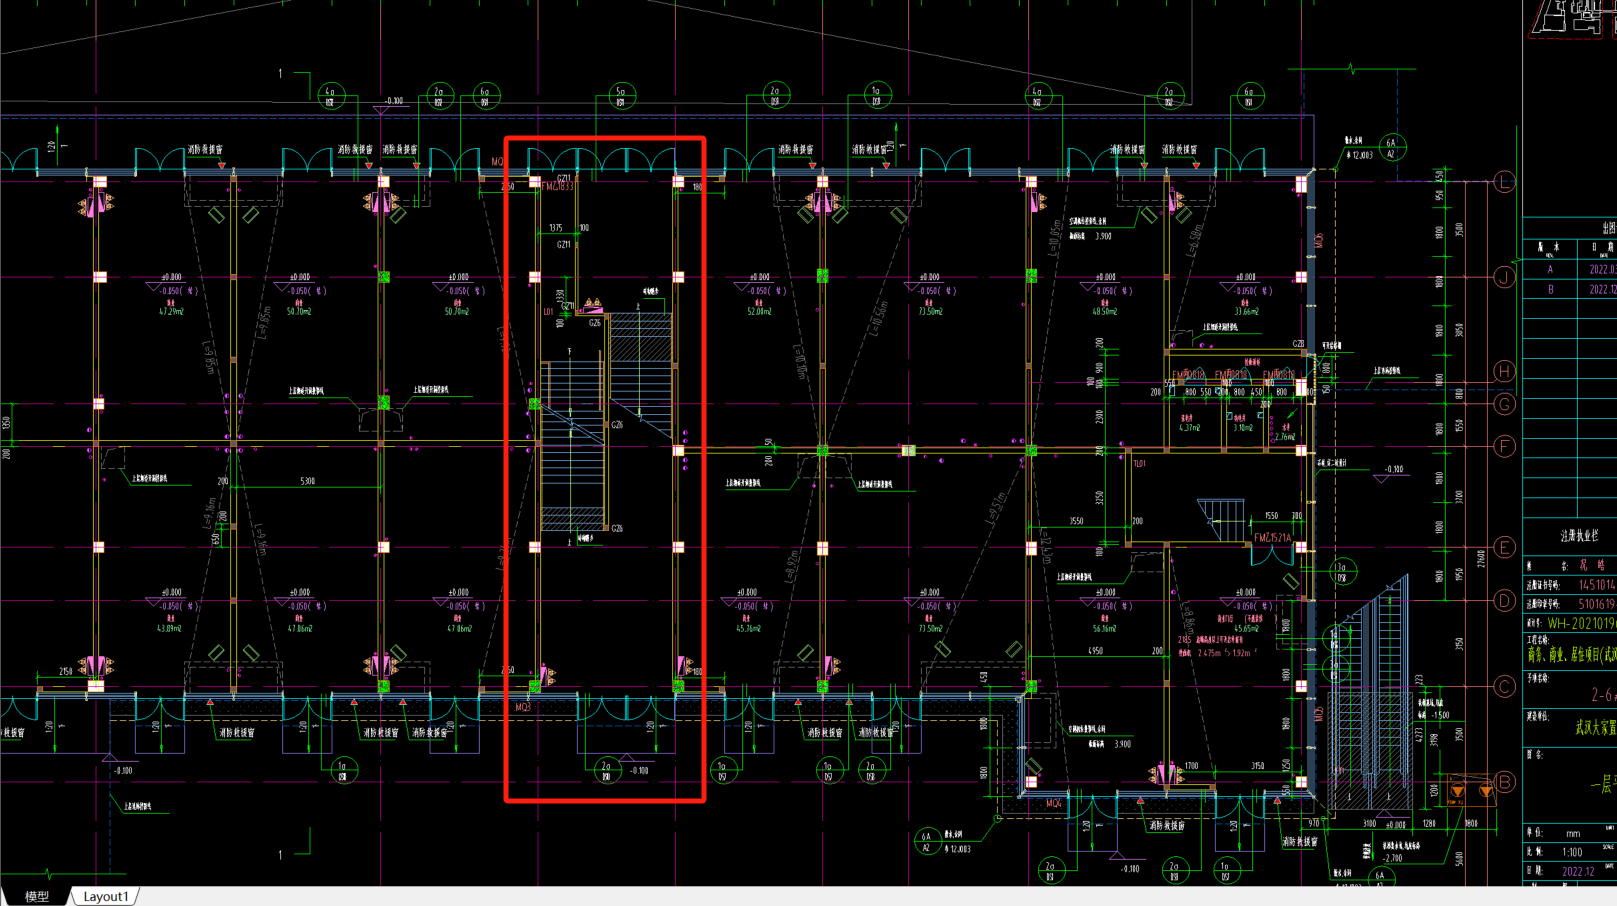Screen dimensions: 1617x906
Task: Click room area text 47.29m2
Action: coord(171,311)
